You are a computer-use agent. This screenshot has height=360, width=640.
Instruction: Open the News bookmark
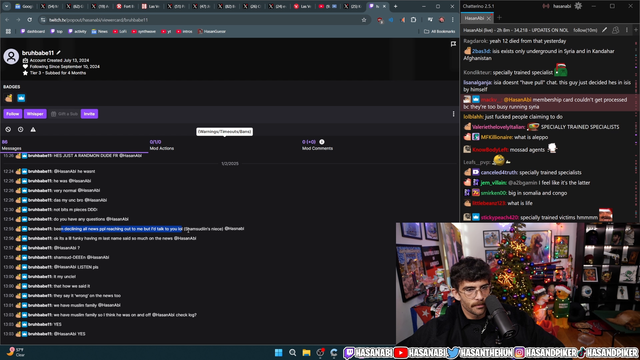pos(100,31)
